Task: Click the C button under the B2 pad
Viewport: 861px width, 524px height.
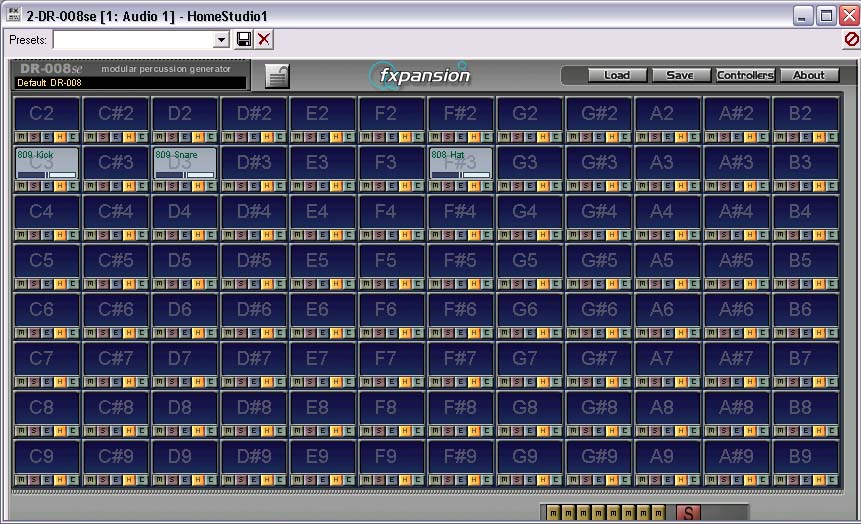Action: pos(832,137)
